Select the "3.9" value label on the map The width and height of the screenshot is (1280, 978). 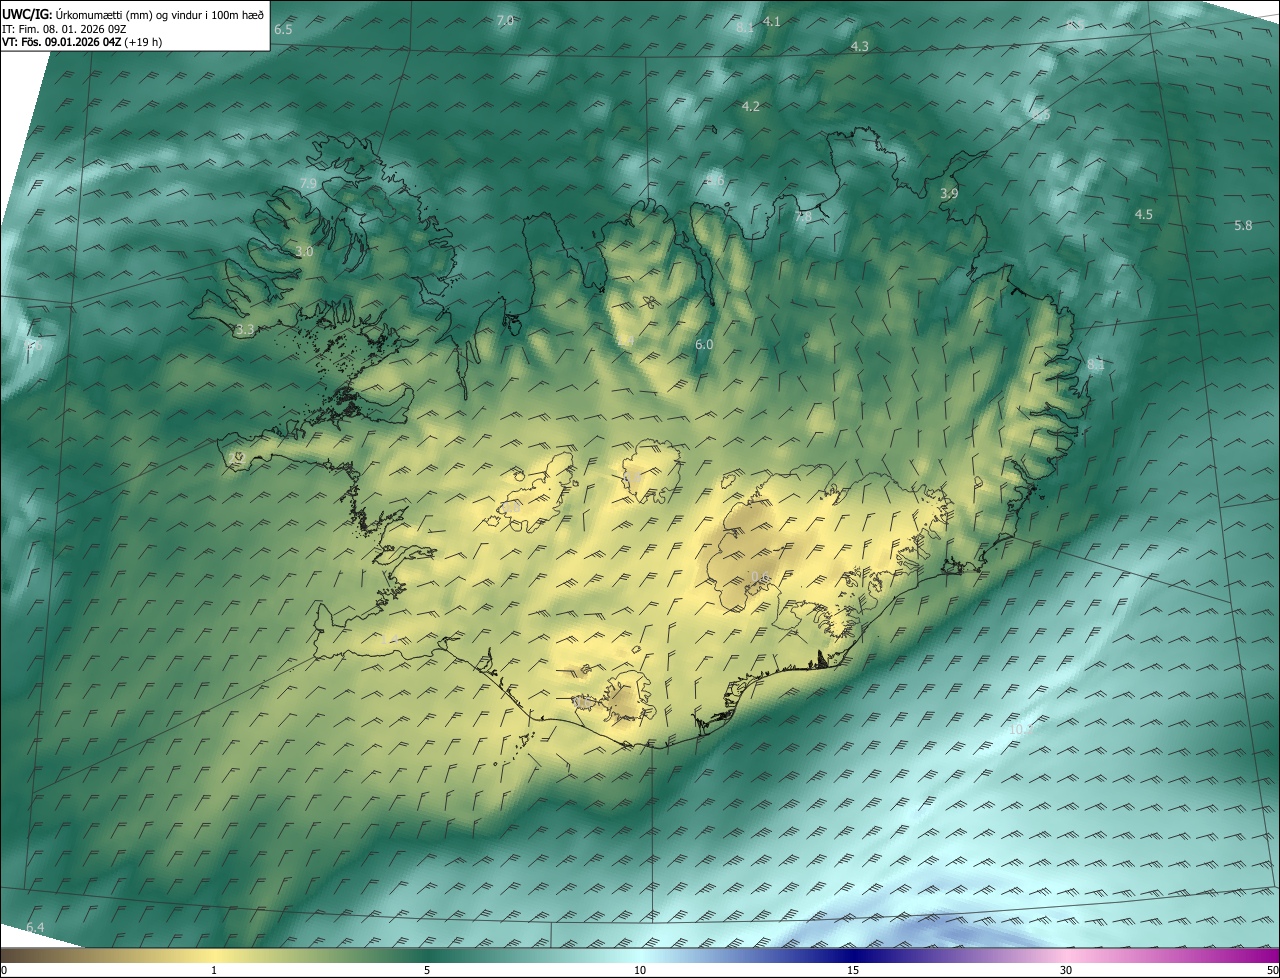click(x=949, y=193)
